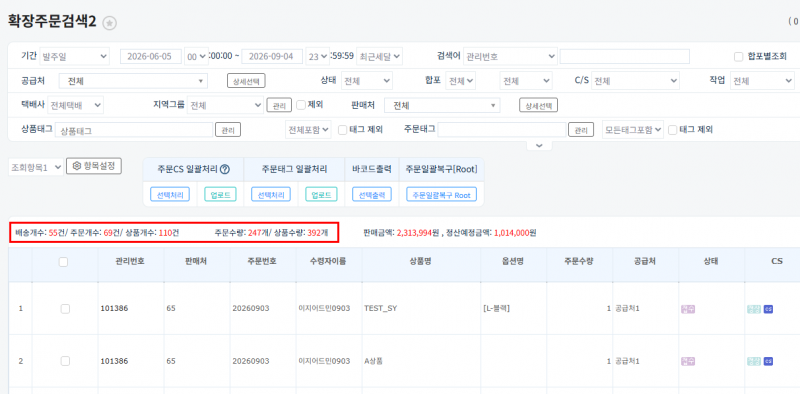Tick 태그 제외 for the 주문태그 filter

click(672, 130)
